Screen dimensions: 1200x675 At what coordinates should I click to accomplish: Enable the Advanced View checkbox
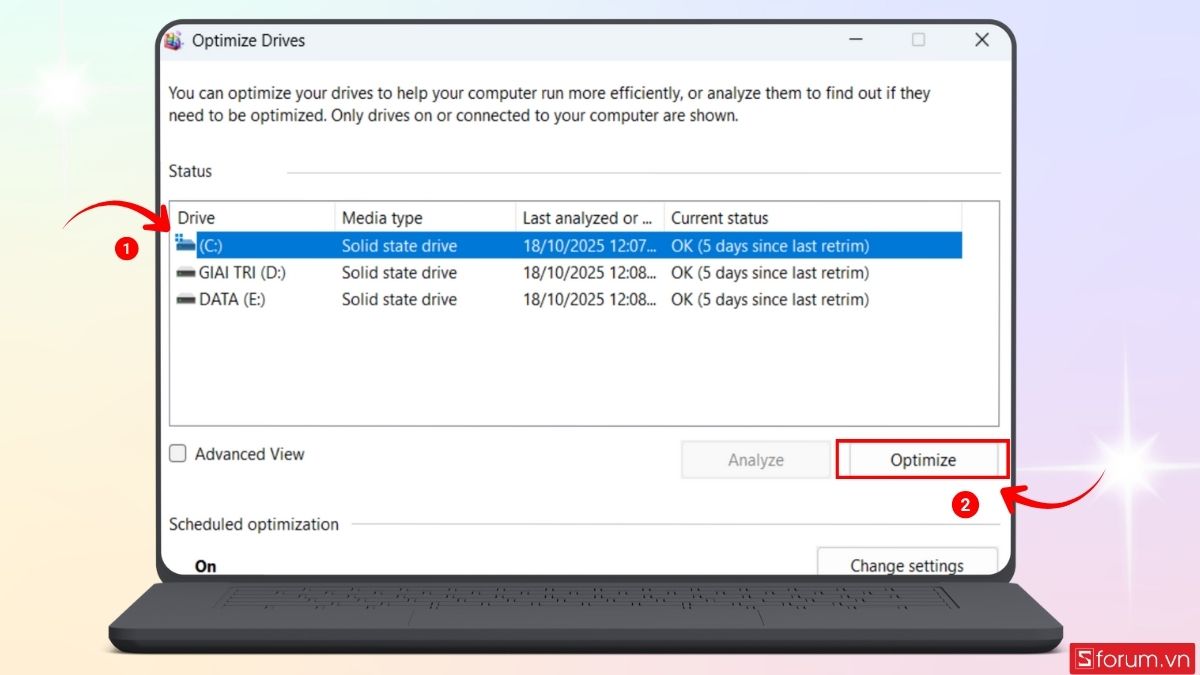(178, 454)
